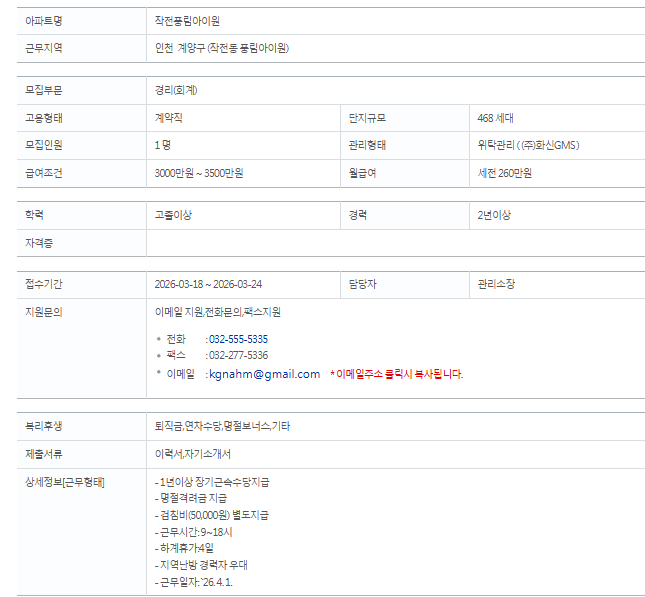The width and height of the screenshot is (645, 597).
Task: Click the working hours line 근무시간:9~18시
Action: click(x=193, y=532)
